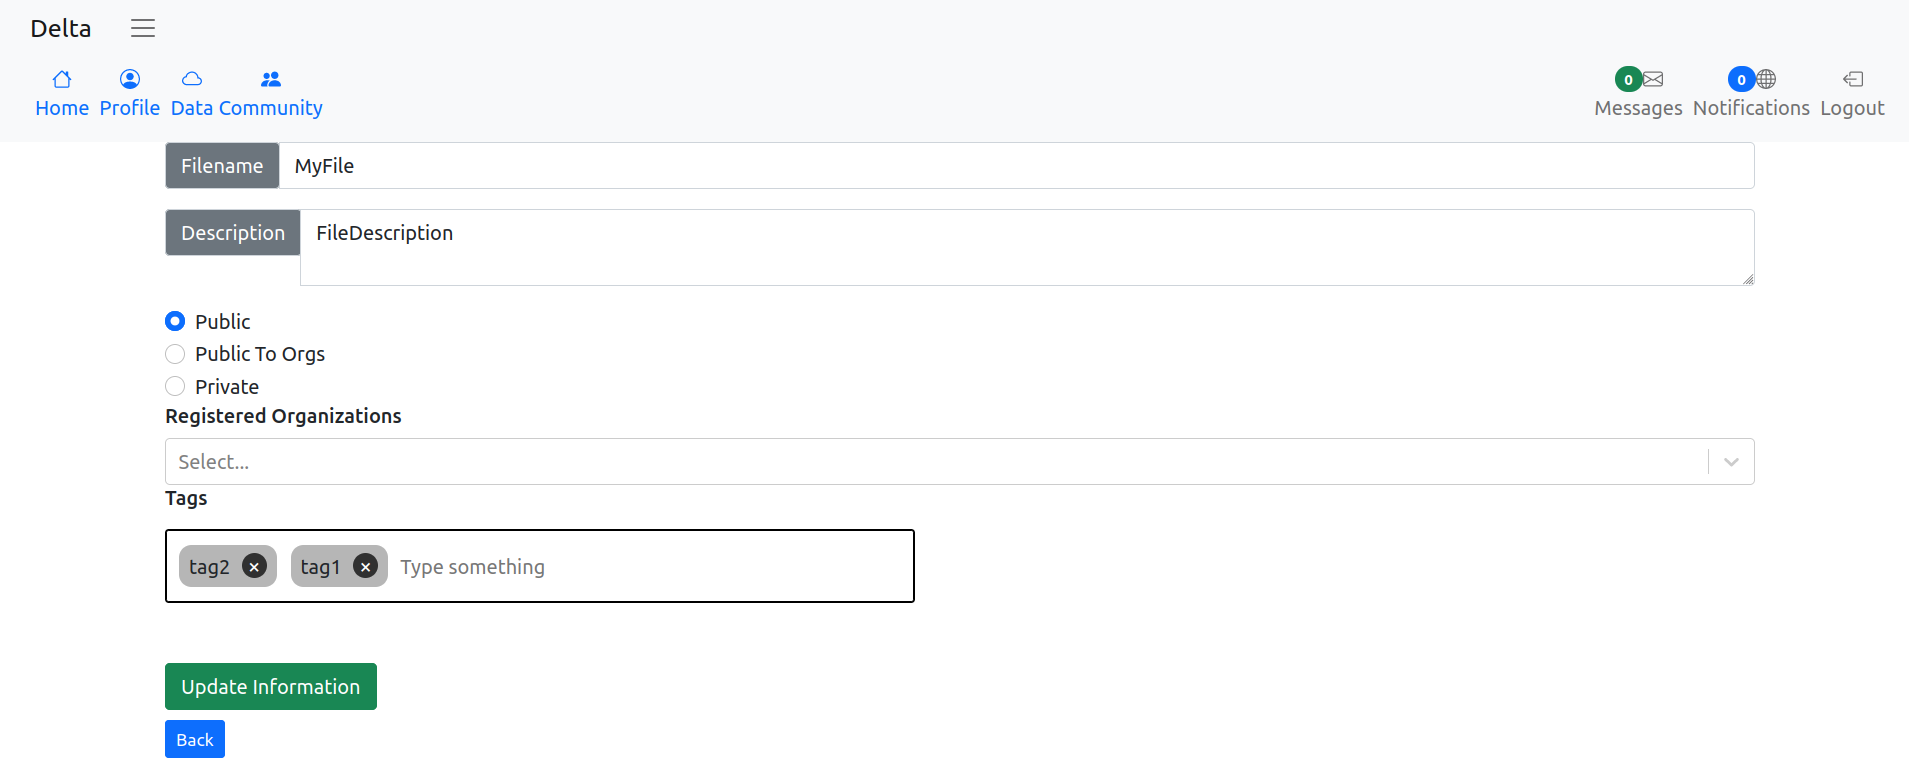
Task: Remove tag2 using its X icon
Action: [254, 566]
